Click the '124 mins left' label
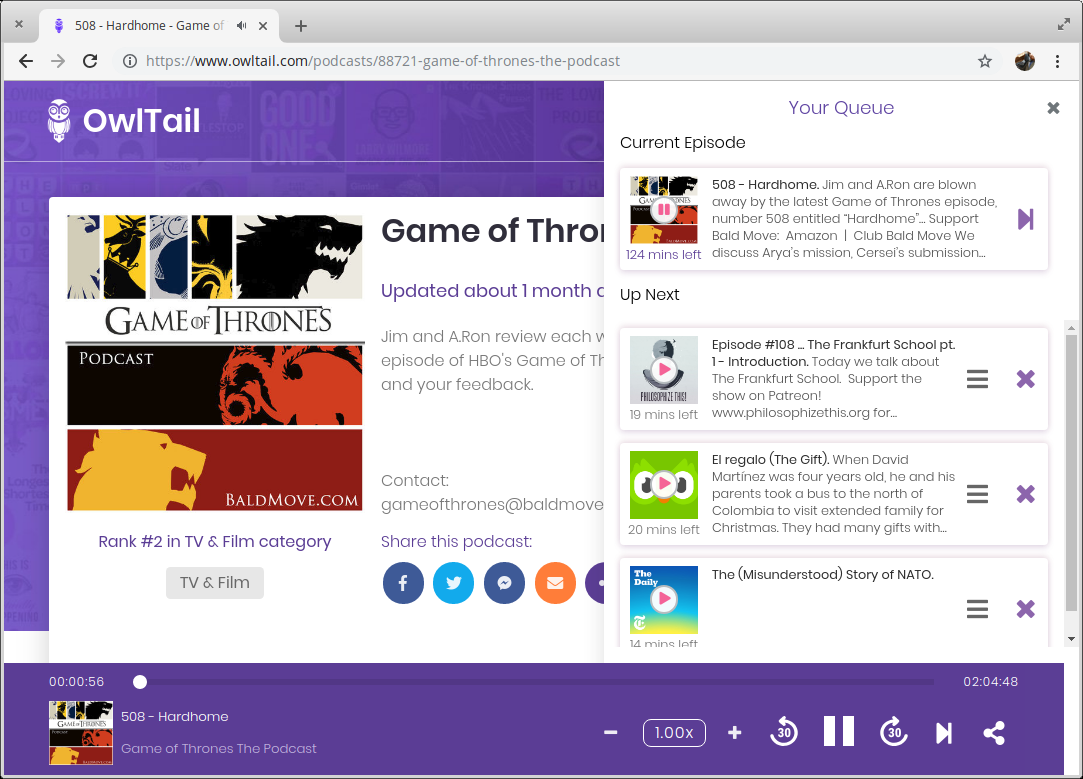 click(663, 254)
